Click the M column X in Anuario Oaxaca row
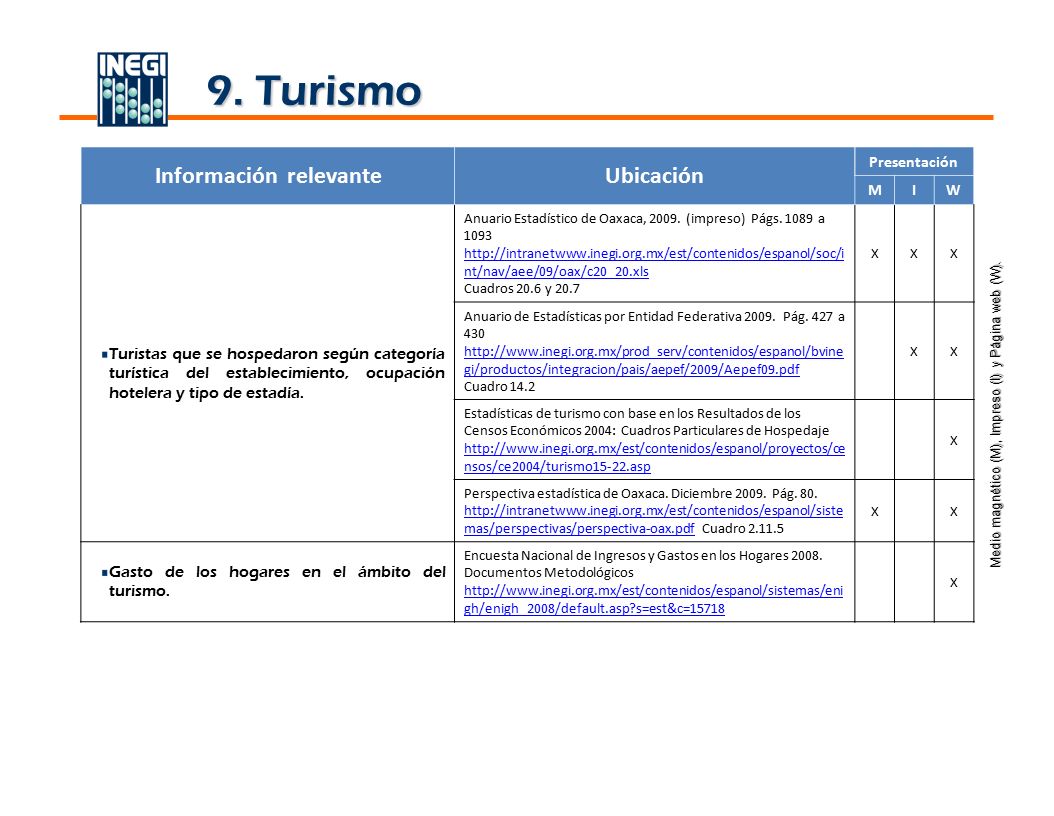1054x816 pixels. (875, 254)
